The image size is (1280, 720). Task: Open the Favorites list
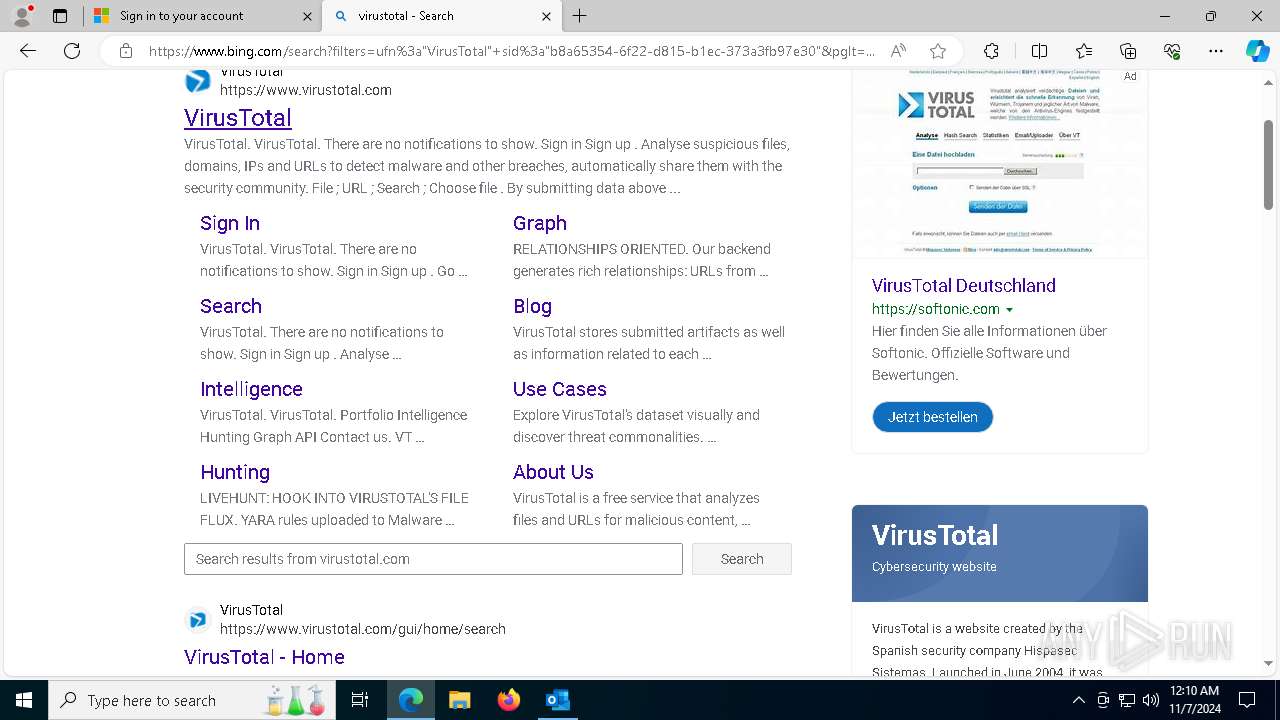pyautogui.click(x=1084, y=51)
